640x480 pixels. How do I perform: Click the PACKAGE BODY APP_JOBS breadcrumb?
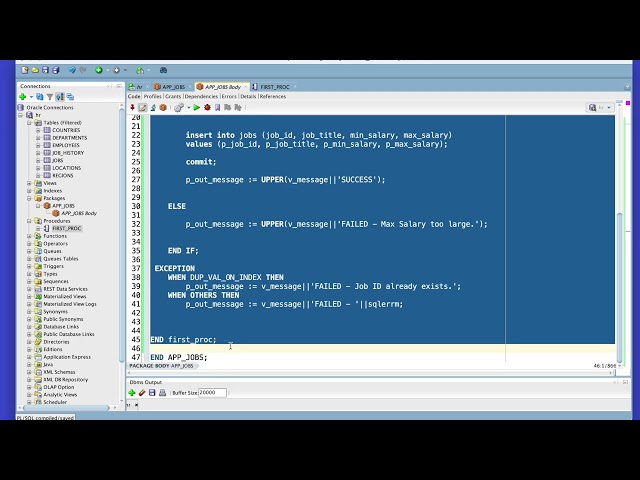tap(161, 366)
